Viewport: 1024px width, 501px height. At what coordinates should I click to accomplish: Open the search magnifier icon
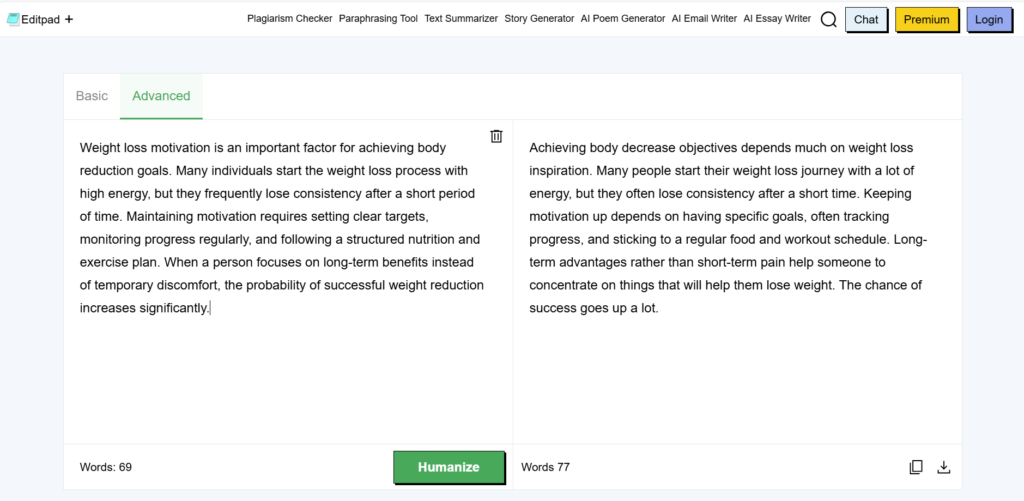(x=828, y=19)
